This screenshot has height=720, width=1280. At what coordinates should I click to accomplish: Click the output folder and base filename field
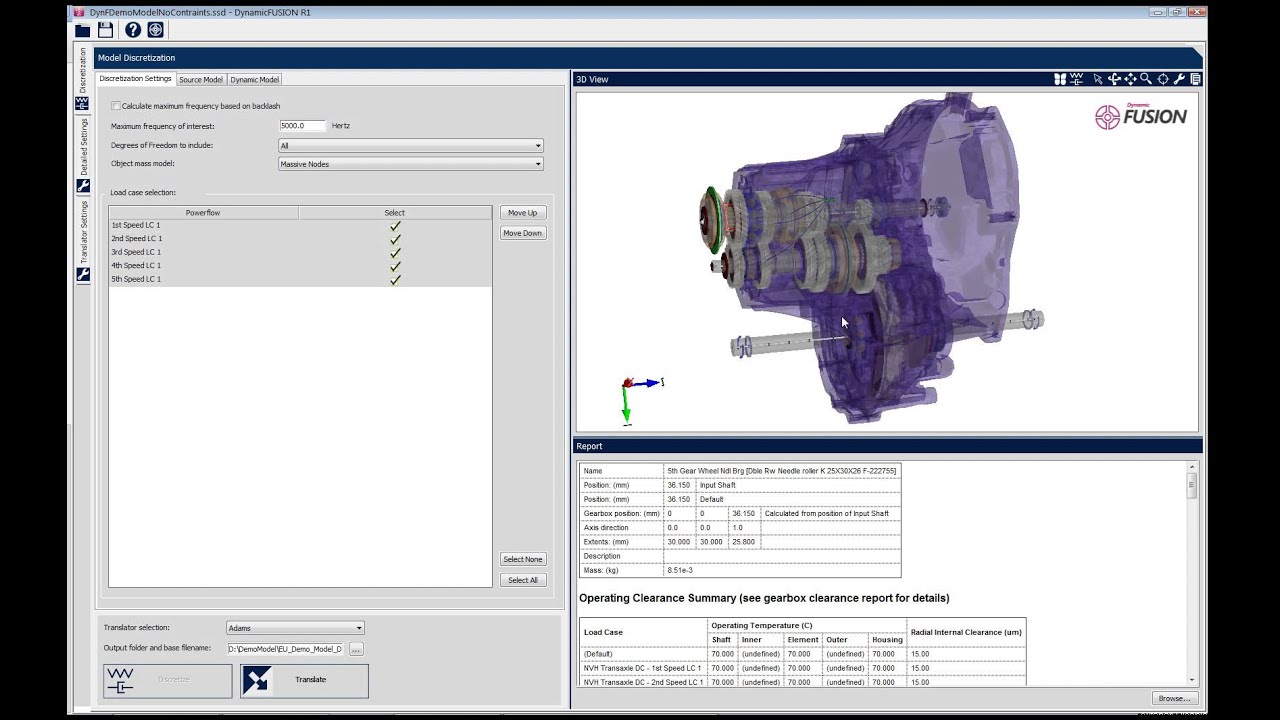click(x=285, y=649)
